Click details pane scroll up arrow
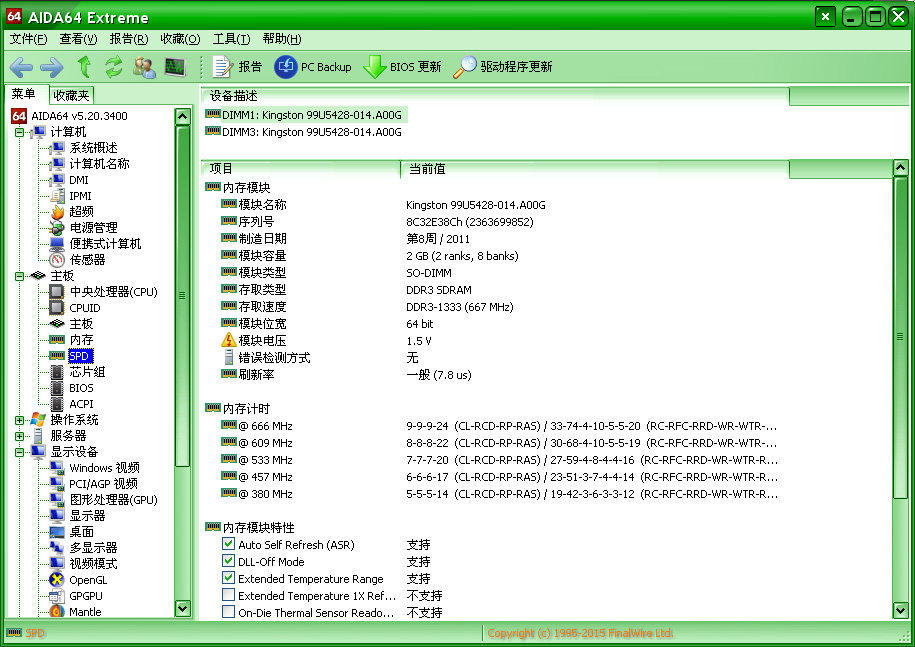 tap(900, 168)
